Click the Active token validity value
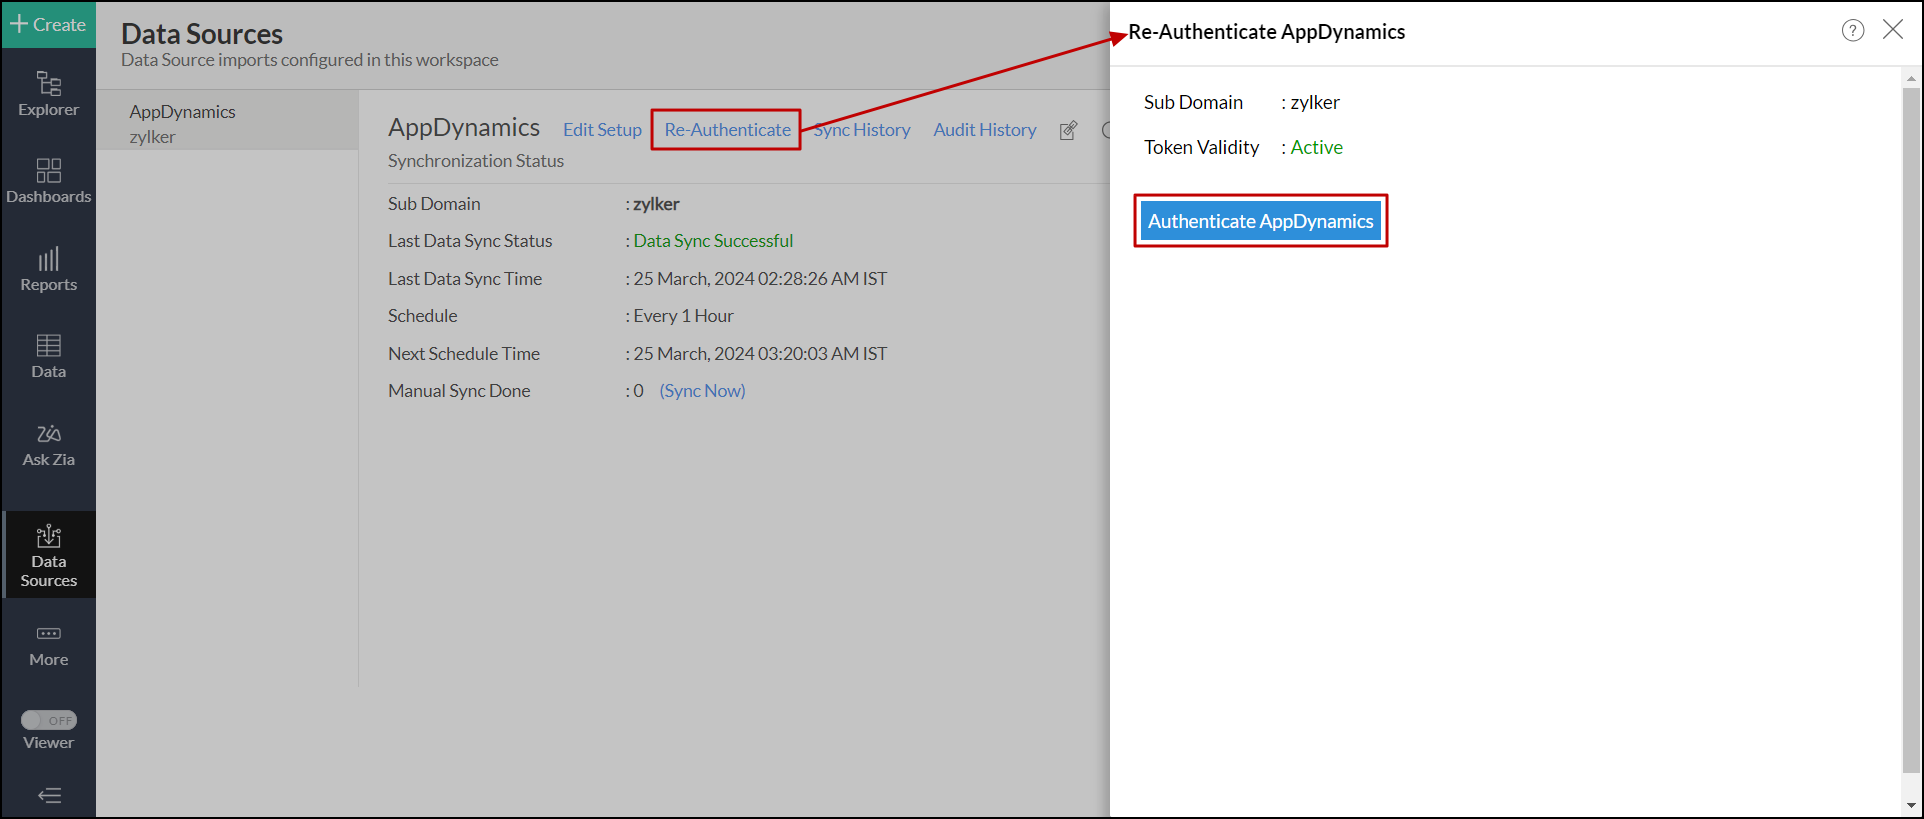 [x=1316, y=147]
